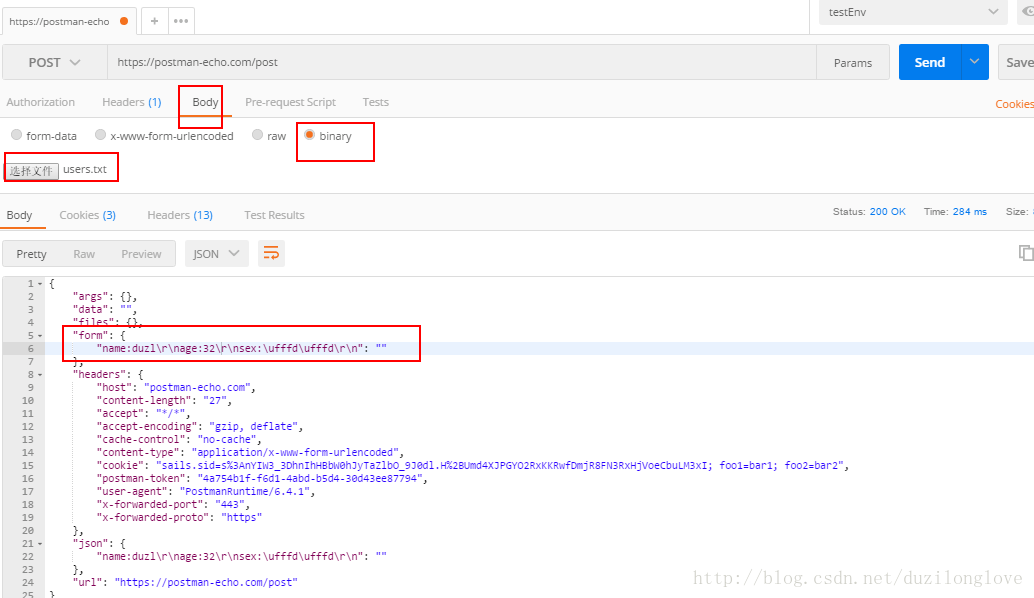The image size is (1034, 598).
Task: Click the 284 ms time value
Action: pos(969,212)
